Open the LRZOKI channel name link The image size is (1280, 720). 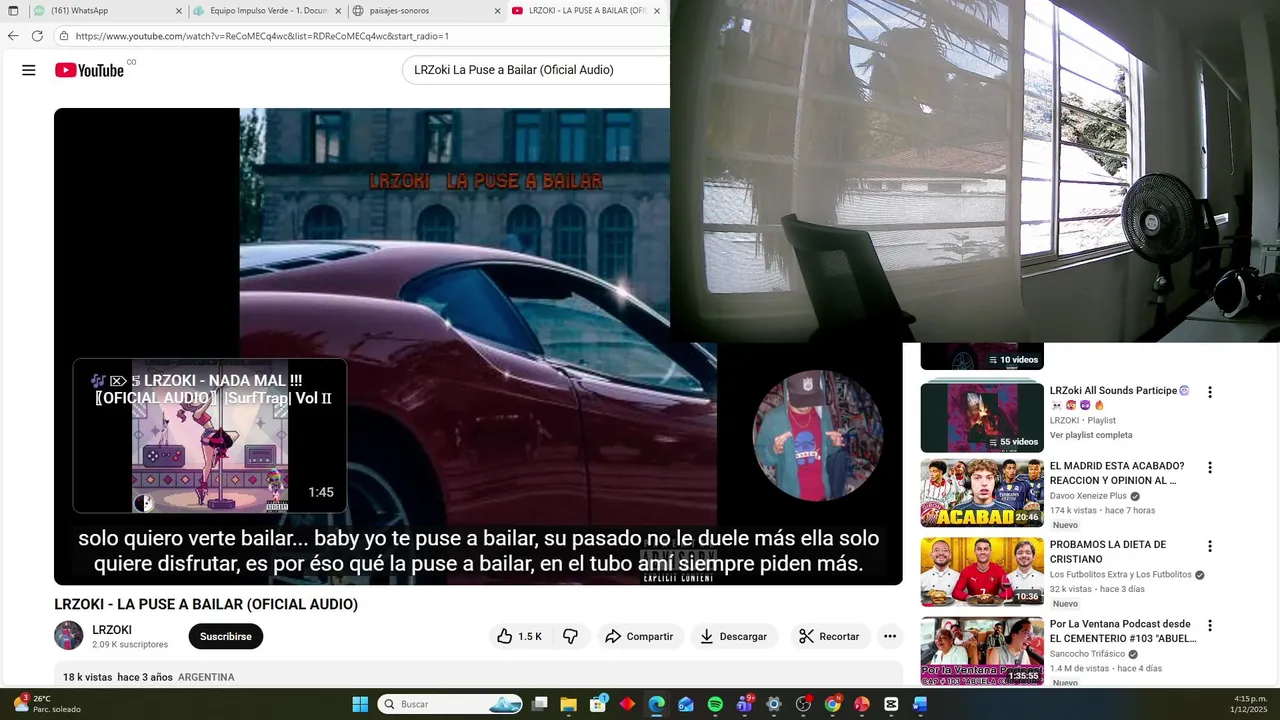point(112,630)
